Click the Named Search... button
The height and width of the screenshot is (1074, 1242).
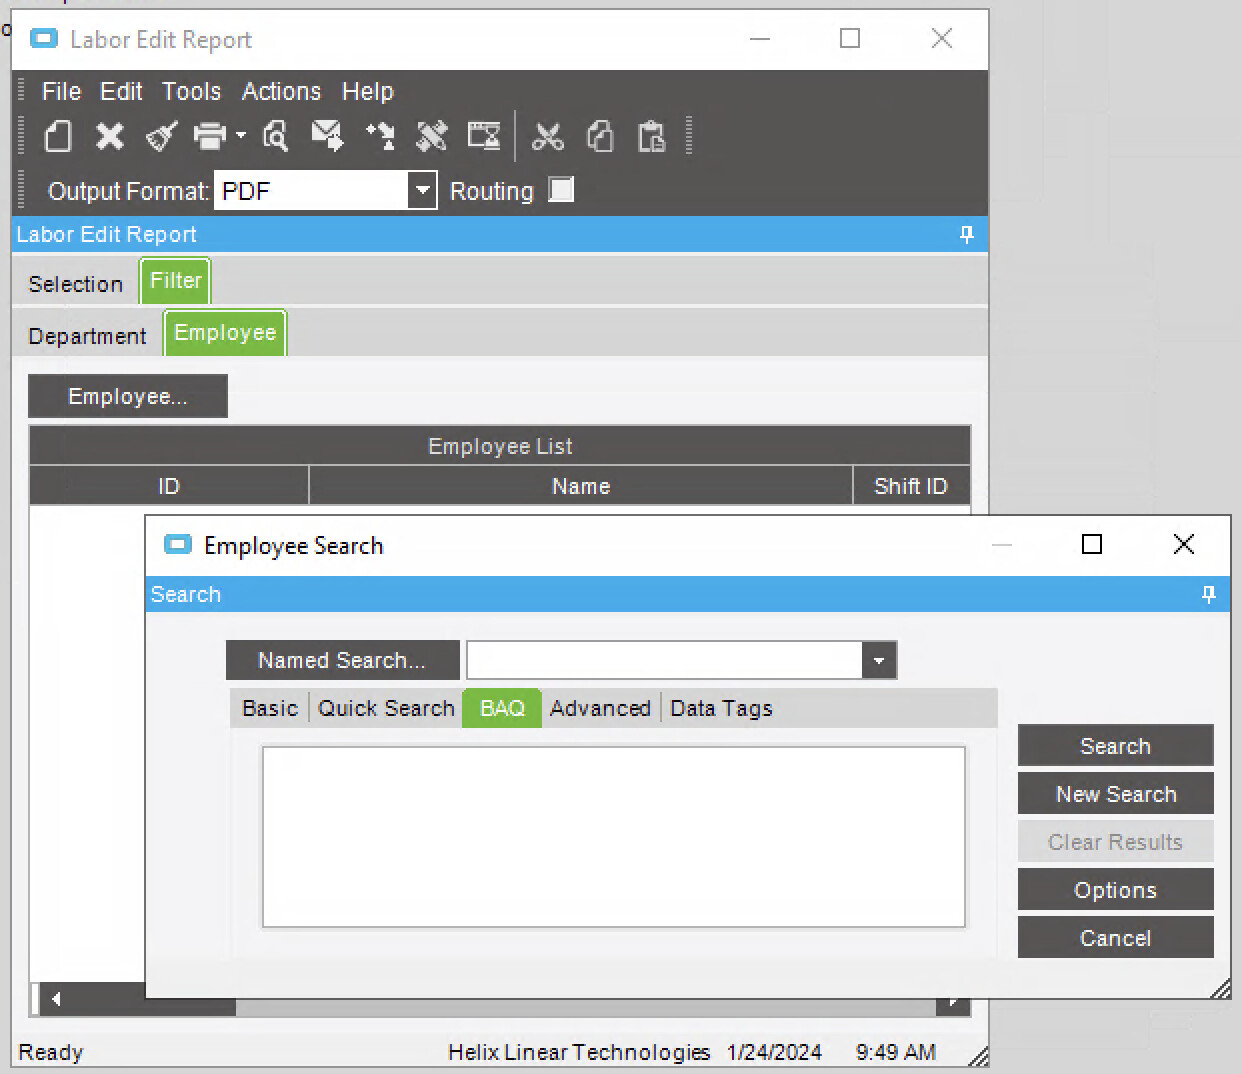click(342, 660)
